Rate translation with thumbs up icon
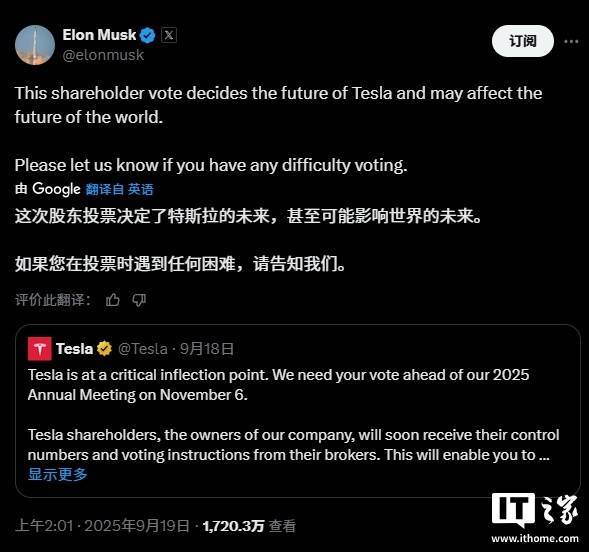 coord(113,300)
